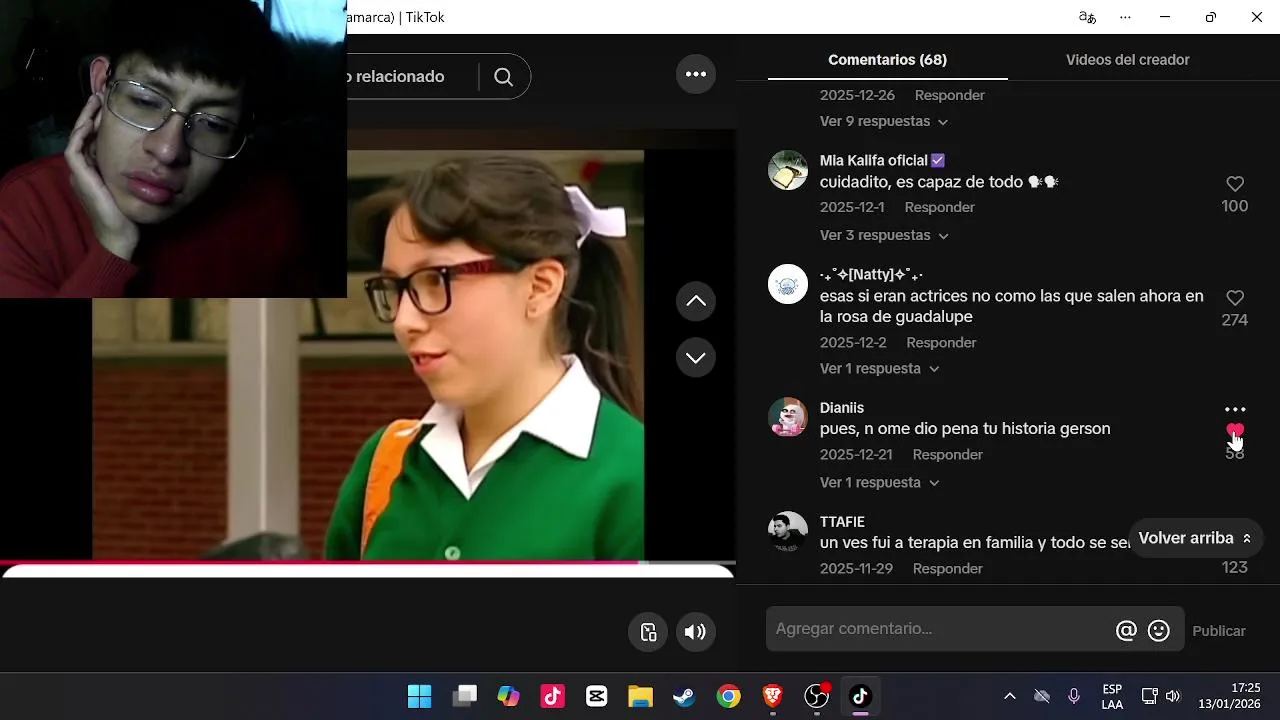Unlike the Dianiis comment heart
The width and height of the screenshot is (1280, 720).
coord(1235,432)
